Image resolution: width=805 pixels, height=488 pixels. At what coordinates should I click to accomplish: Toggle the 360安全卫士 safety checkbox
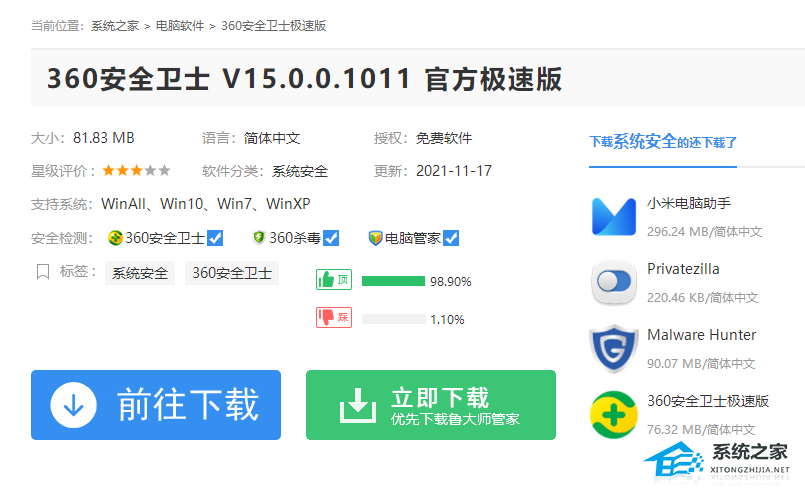click(x=215, y=238)
